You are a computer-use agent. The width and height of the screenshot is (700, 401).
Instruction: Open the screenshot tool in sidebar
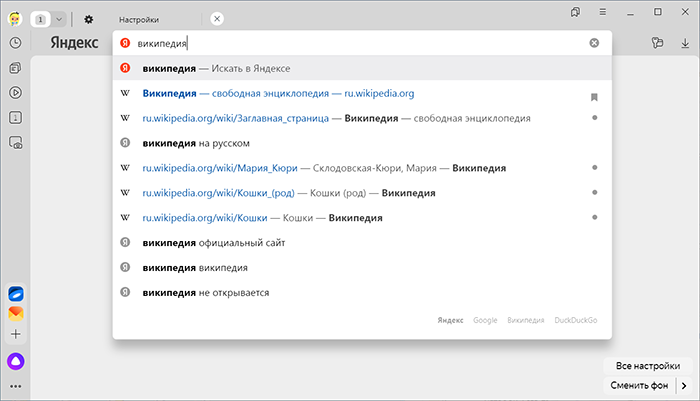point(16,143)
